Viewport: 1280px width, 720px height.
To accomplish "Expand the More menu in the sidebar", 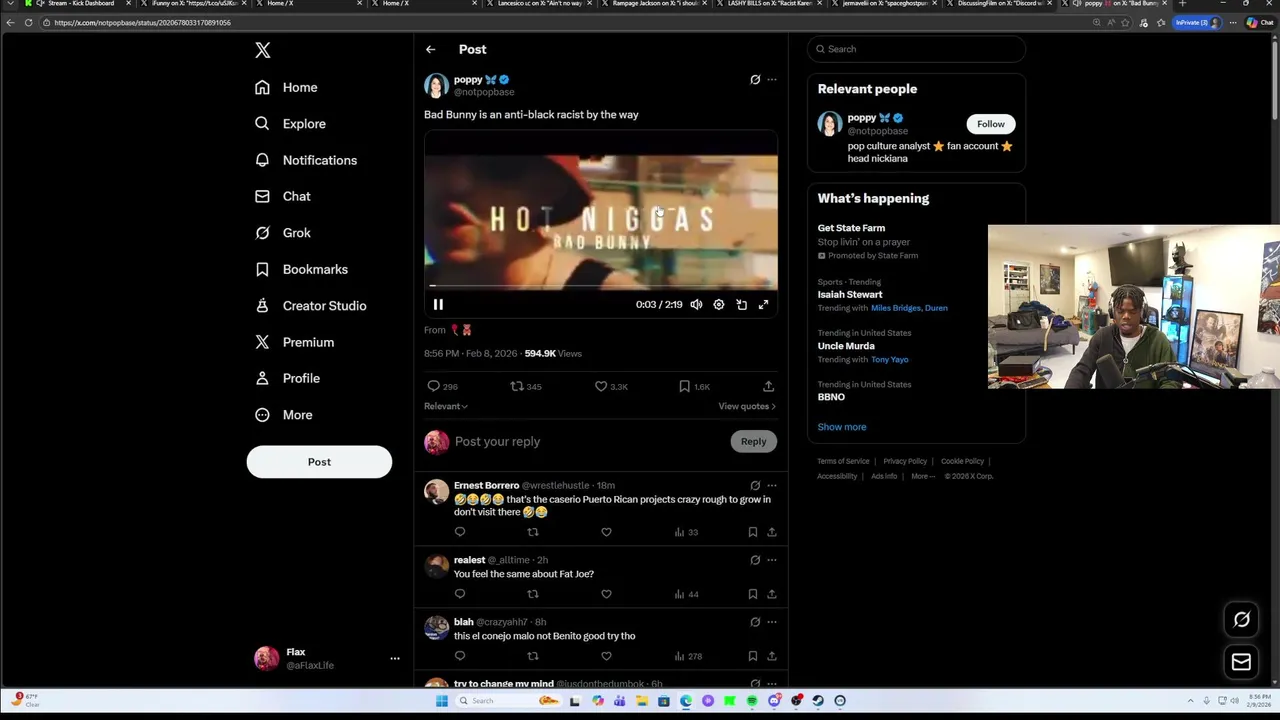I will (x=283, y=415).
